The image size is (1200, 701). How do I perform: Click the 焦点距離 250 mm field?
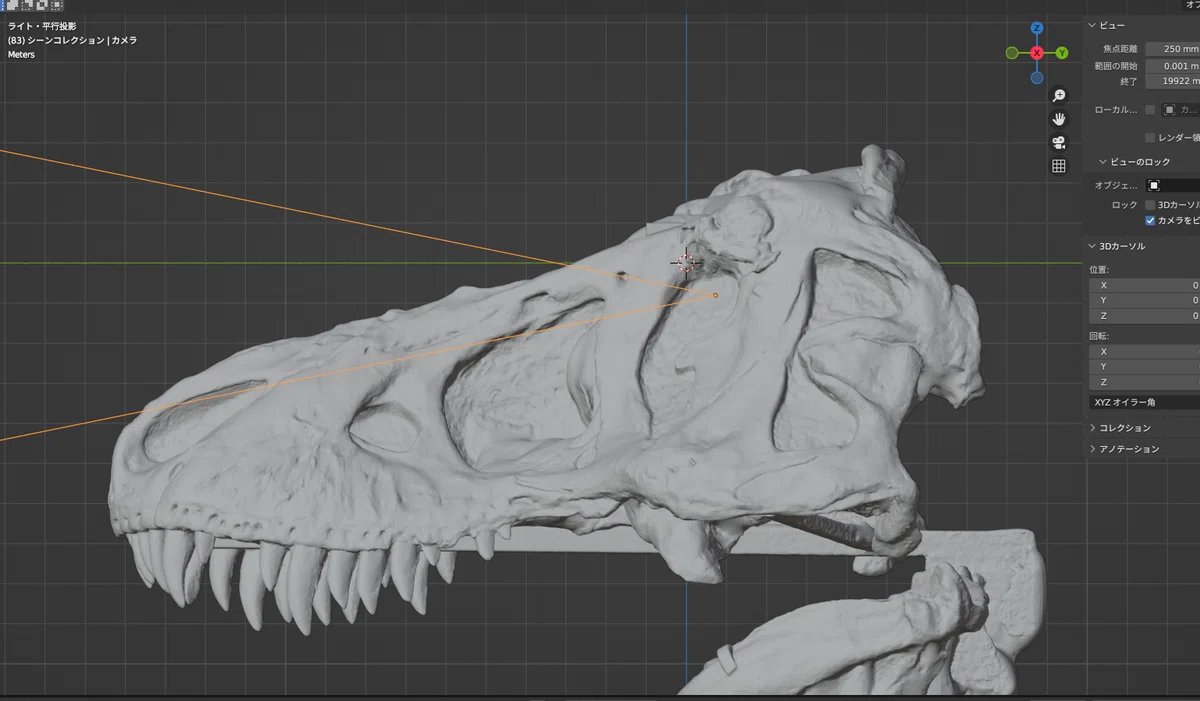tap(1173, 48)
